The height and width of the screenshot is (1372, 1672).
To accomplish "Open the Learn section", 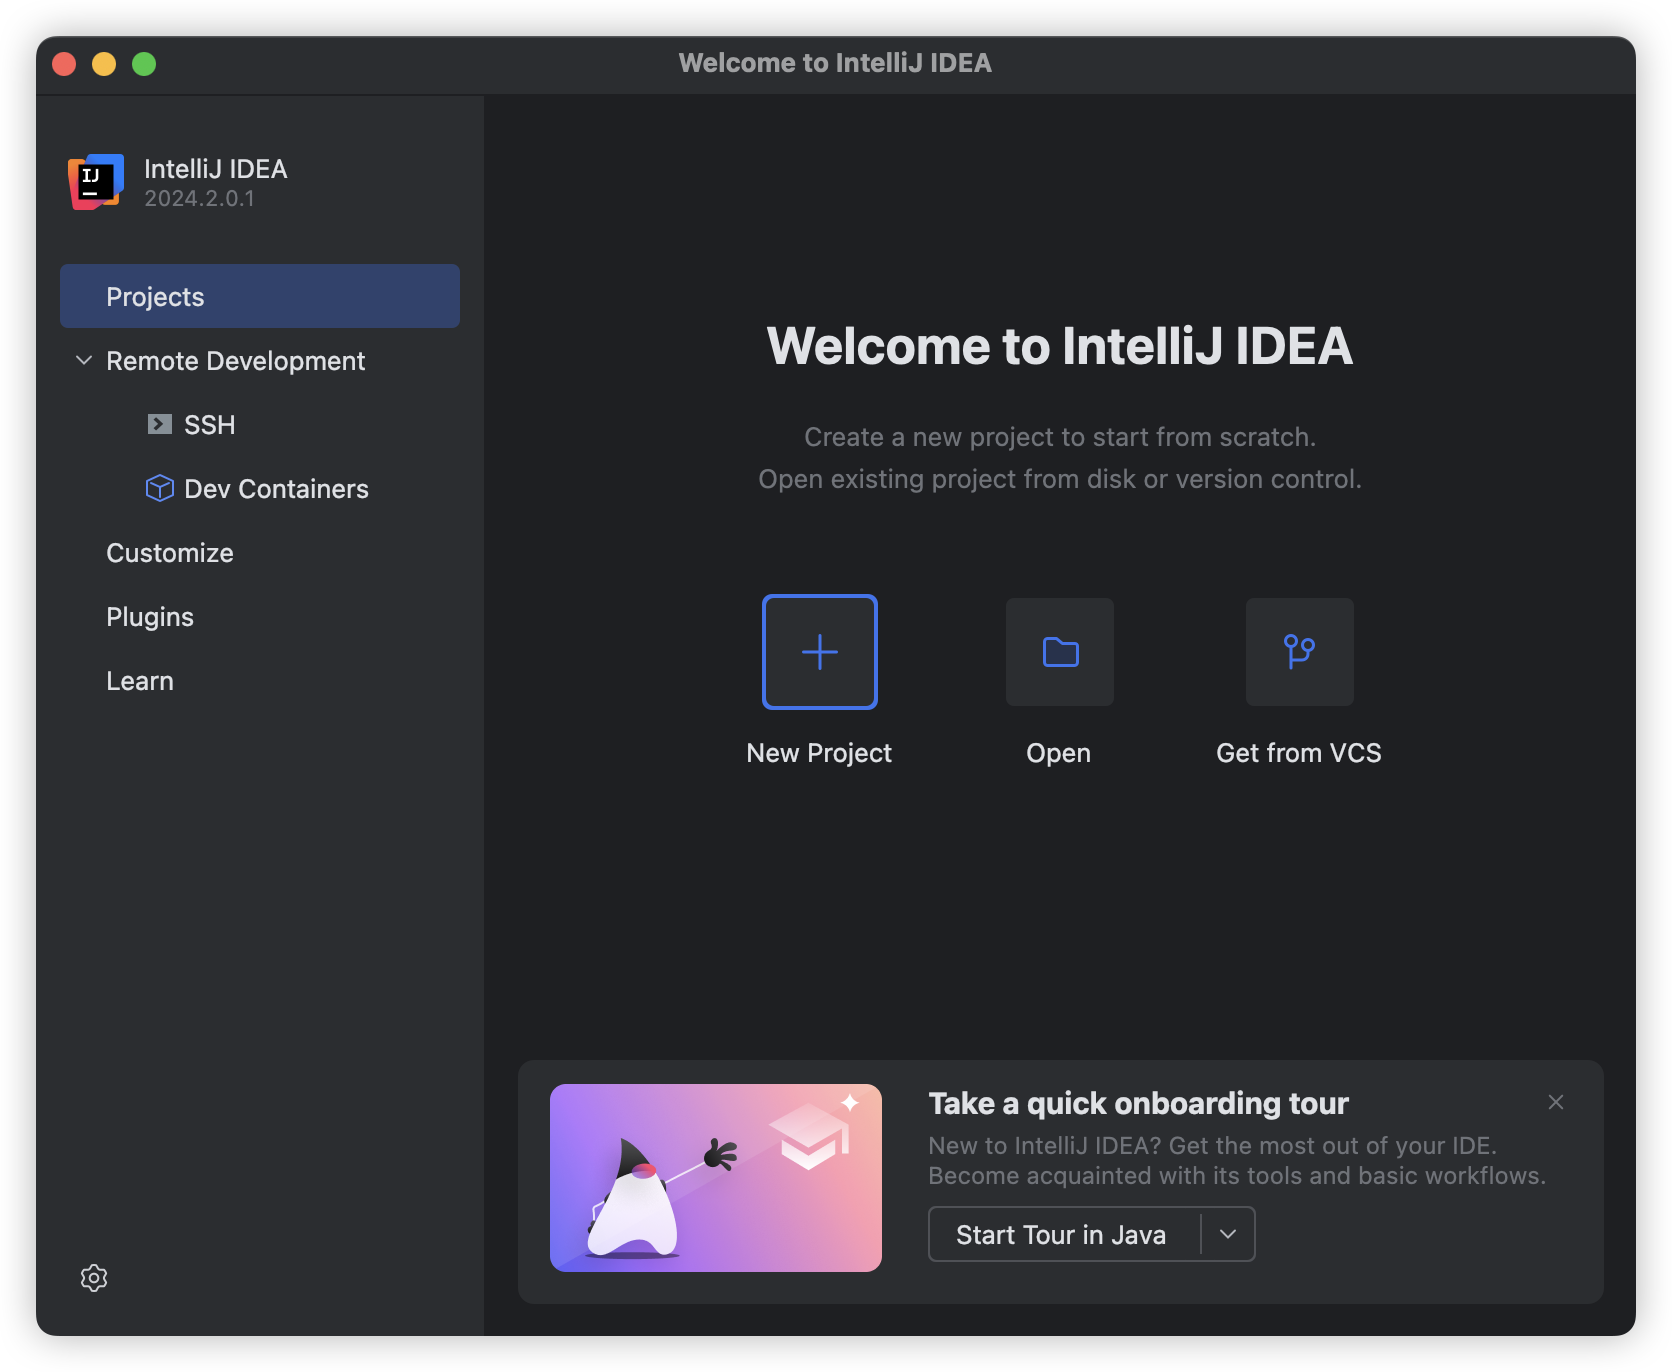I will (140, 681).
